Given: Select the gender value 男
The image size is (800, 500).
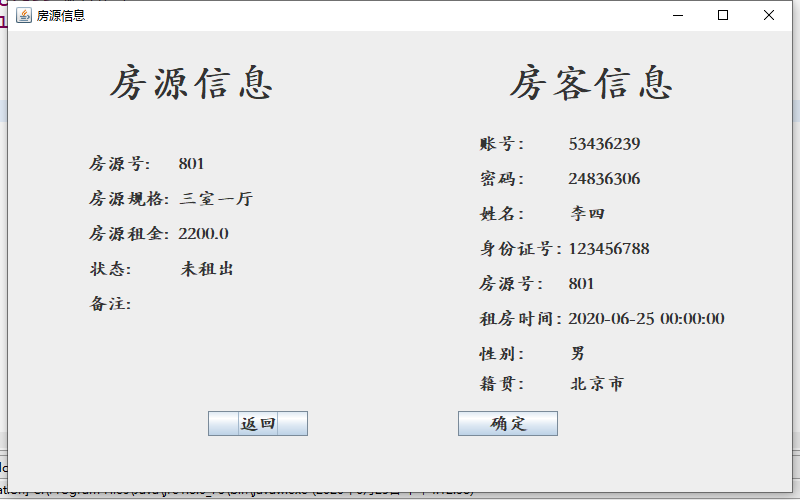Looking at the screenshot, I should [x=578, y=353].
